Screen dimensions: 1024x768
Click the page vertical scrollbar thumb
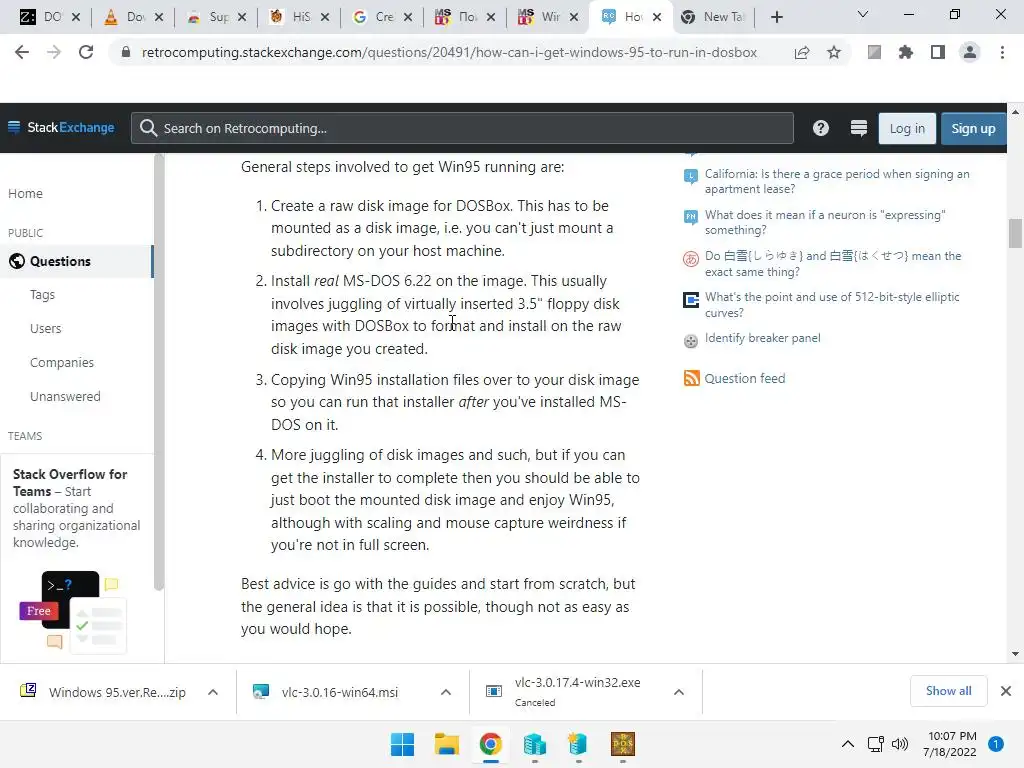pyautogui.click(x=1015, y=234)
